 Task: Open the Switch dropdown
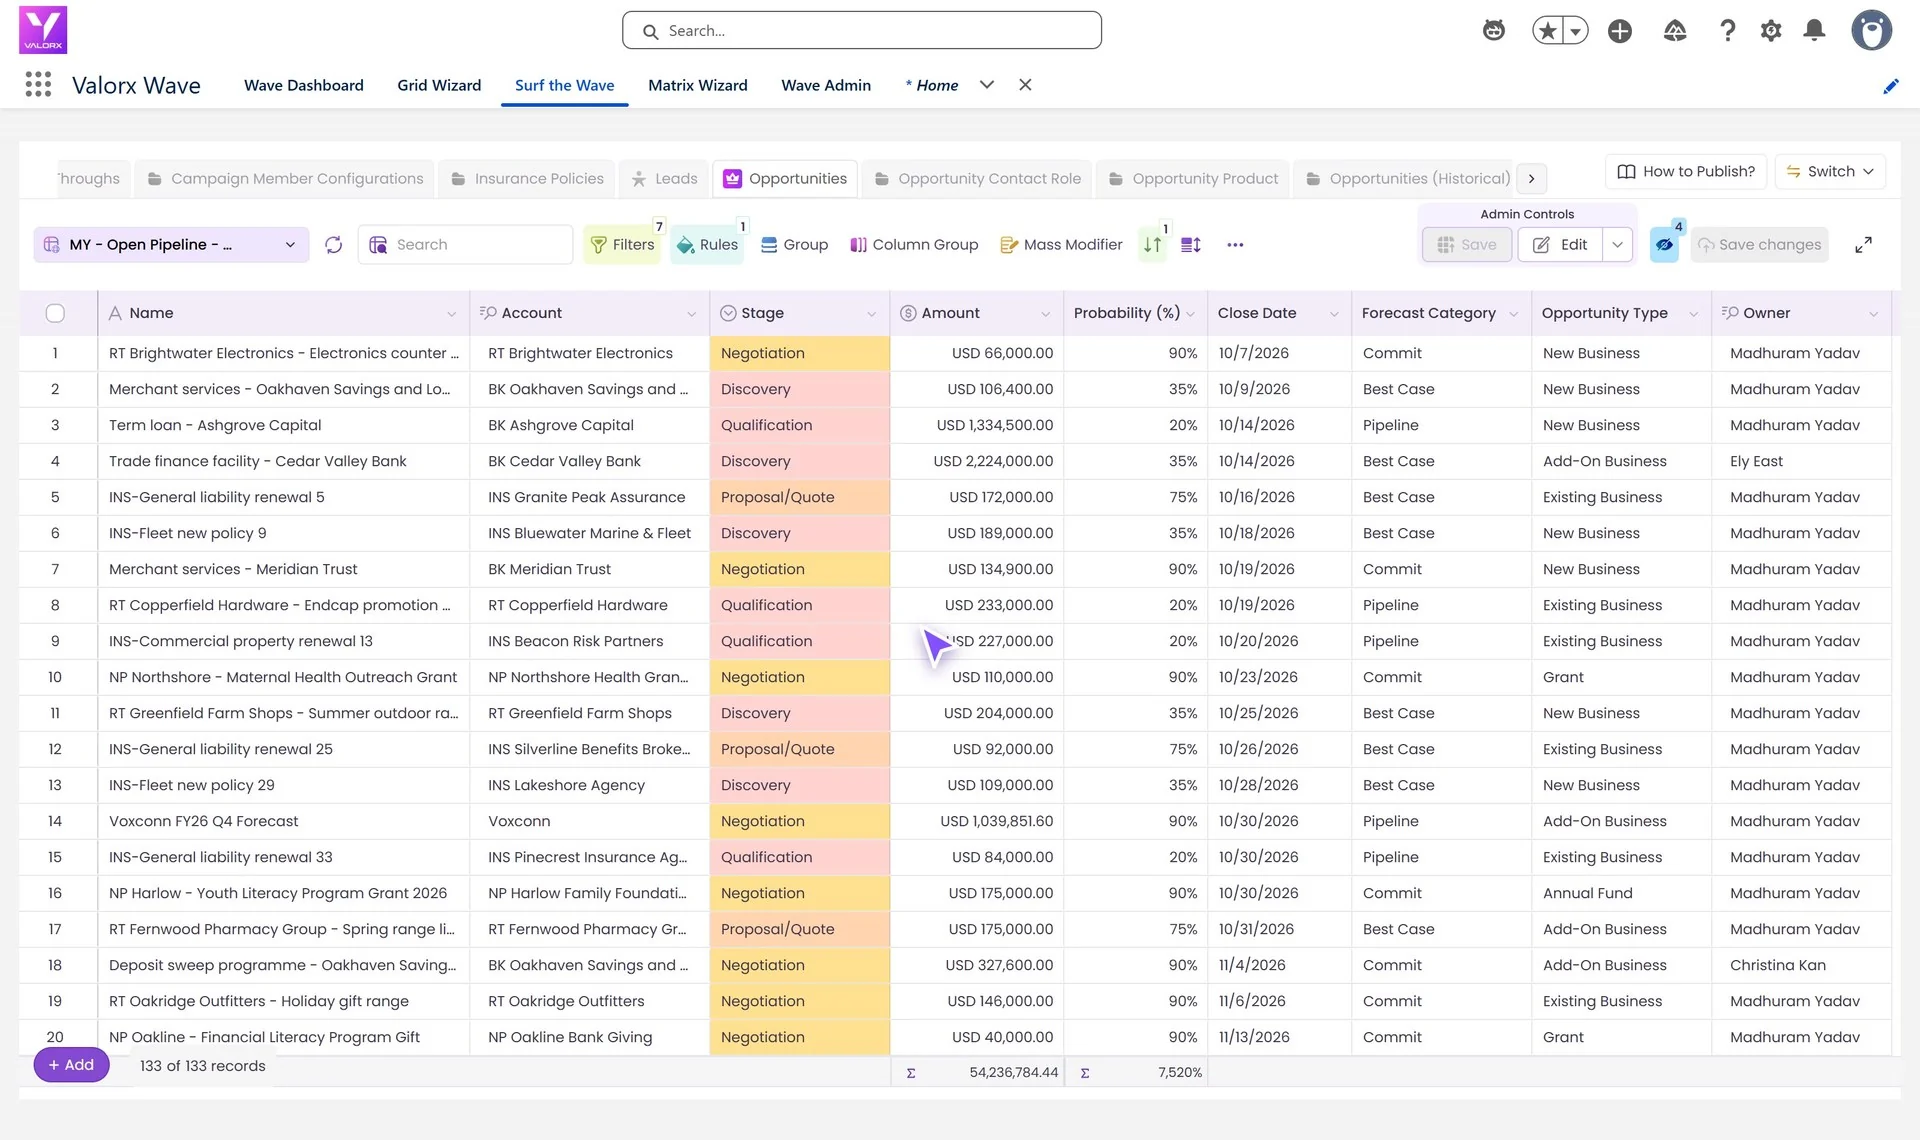(1830, 172)
